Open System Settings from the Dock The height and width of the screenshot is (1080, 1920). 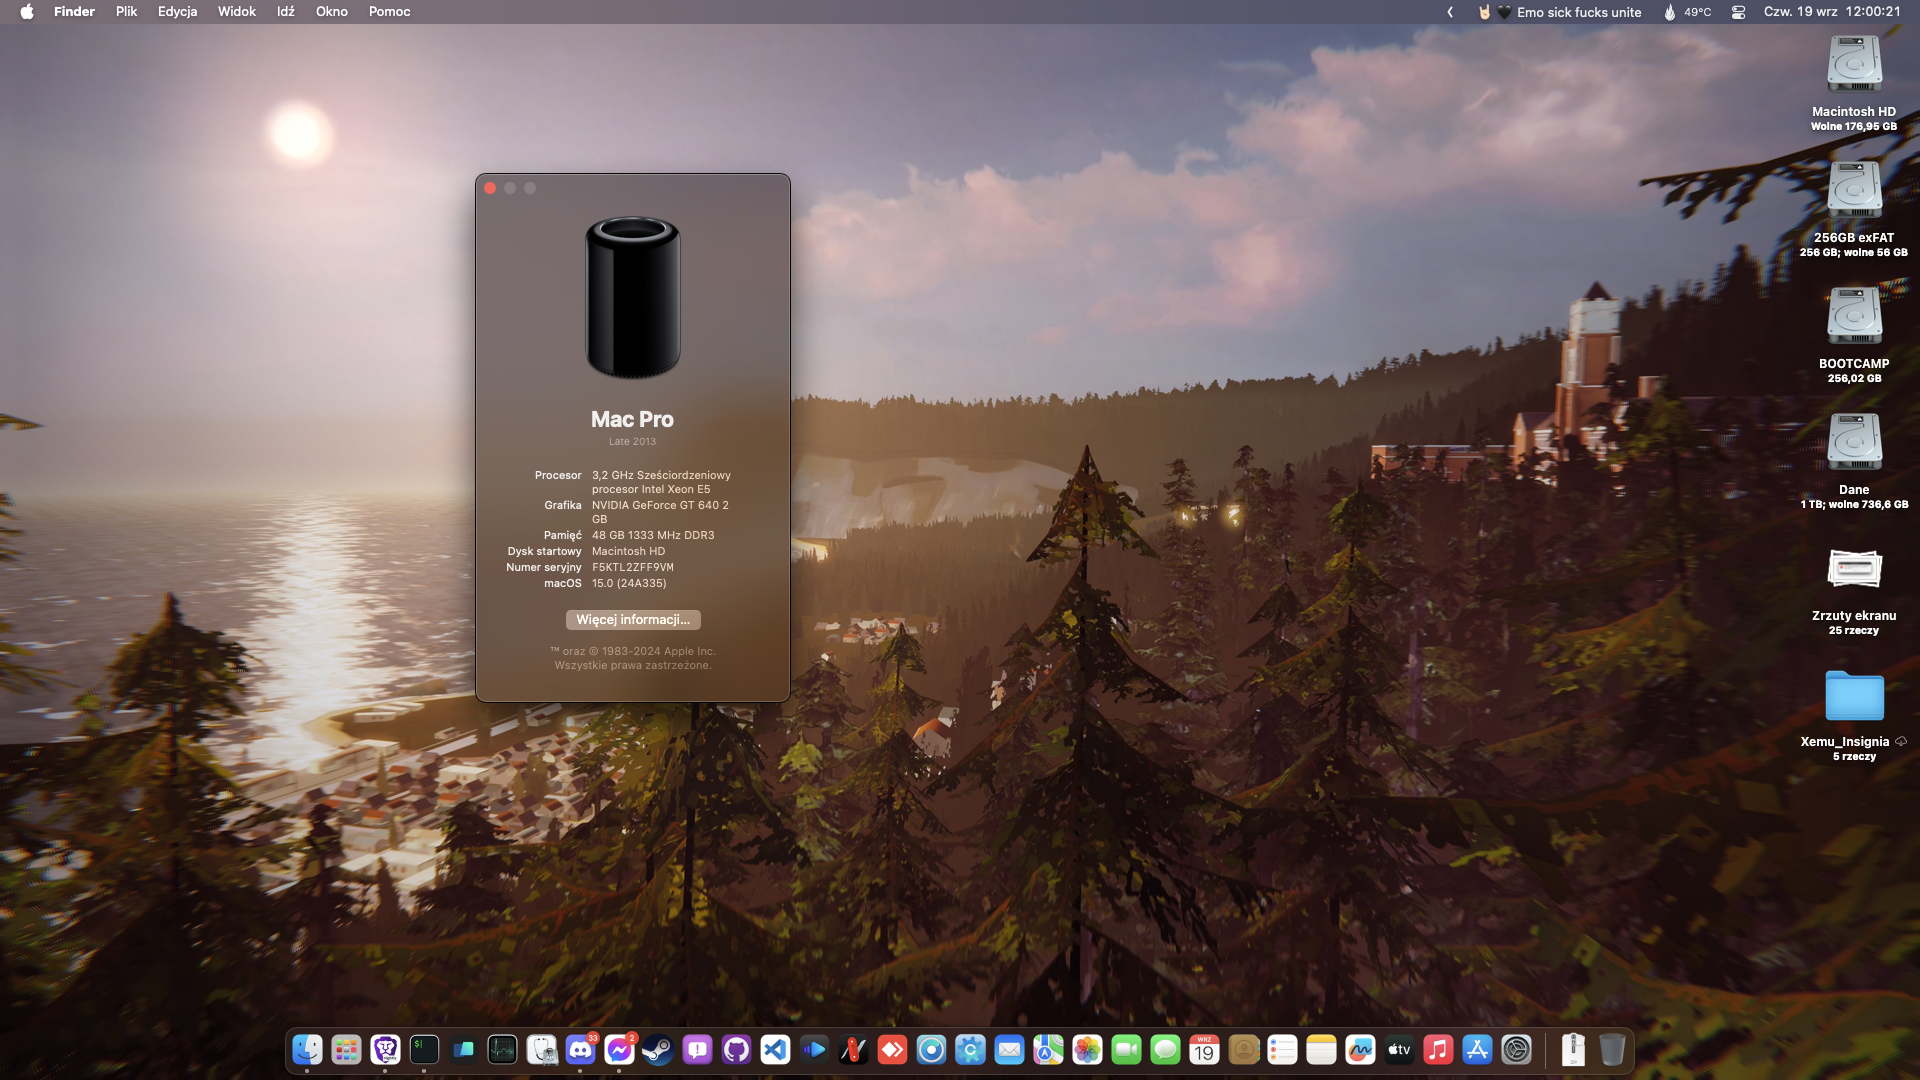1516,1049
